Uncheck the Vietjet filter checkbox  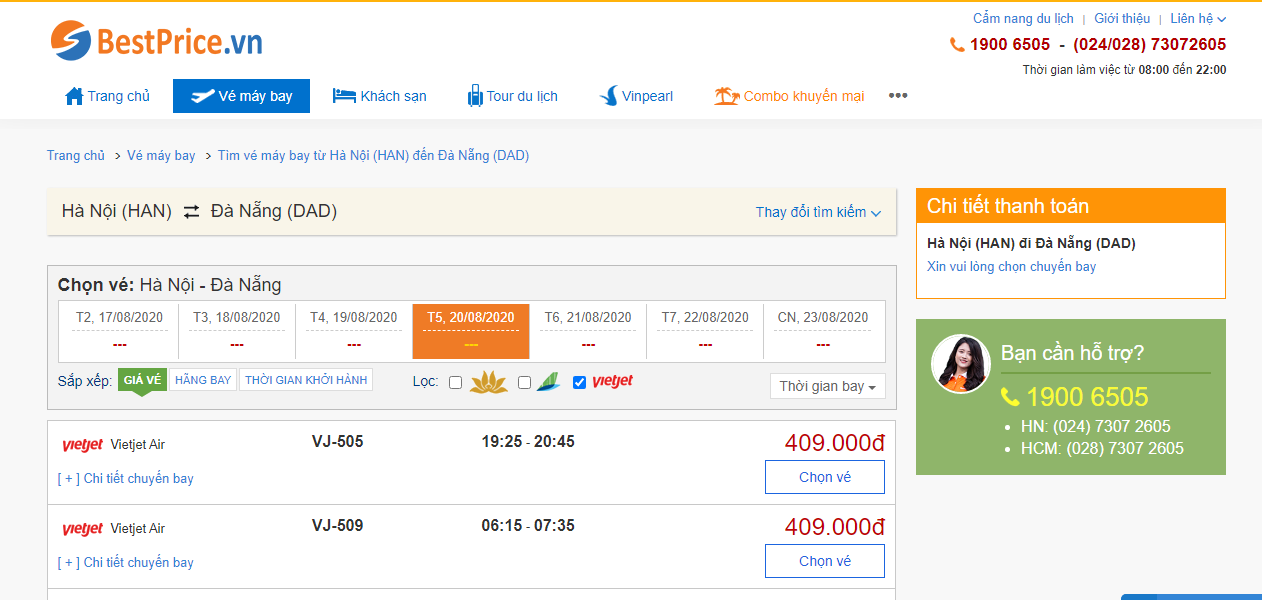579,382
